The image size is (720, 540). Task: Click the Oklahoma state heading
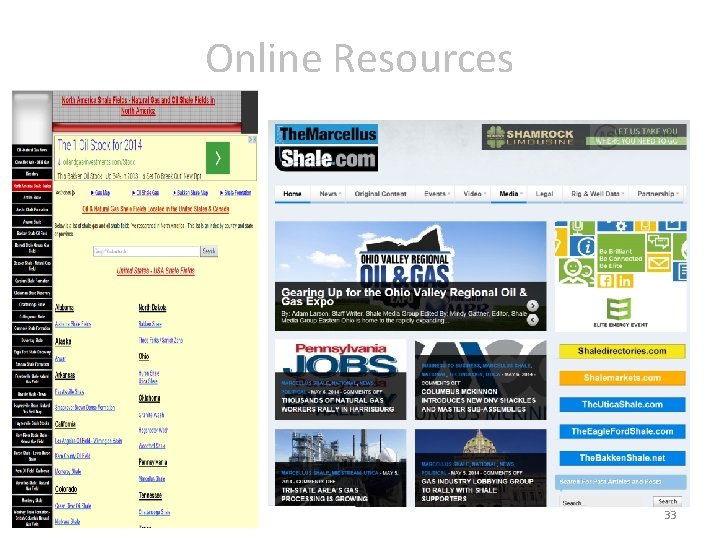149,398
